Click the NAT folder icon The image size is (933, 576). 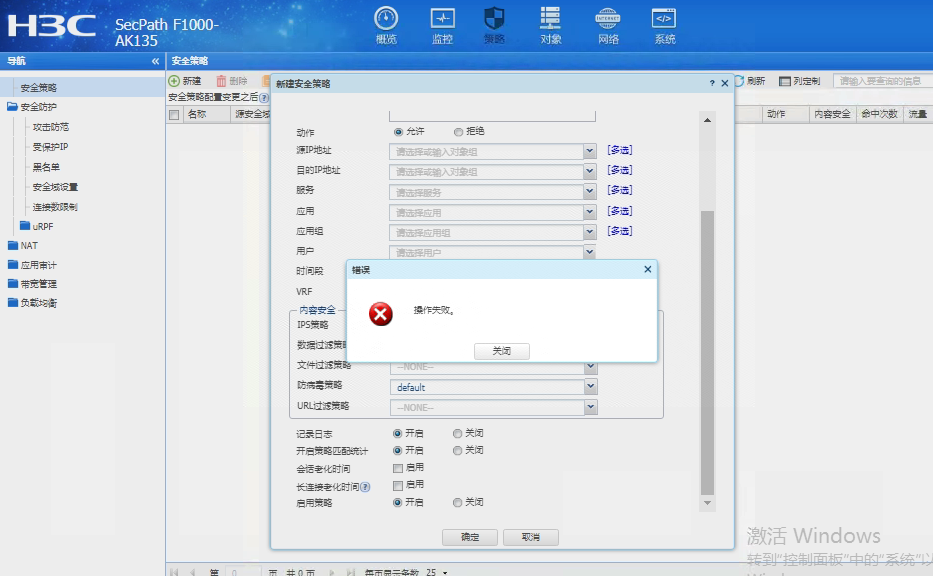point(12,245)
